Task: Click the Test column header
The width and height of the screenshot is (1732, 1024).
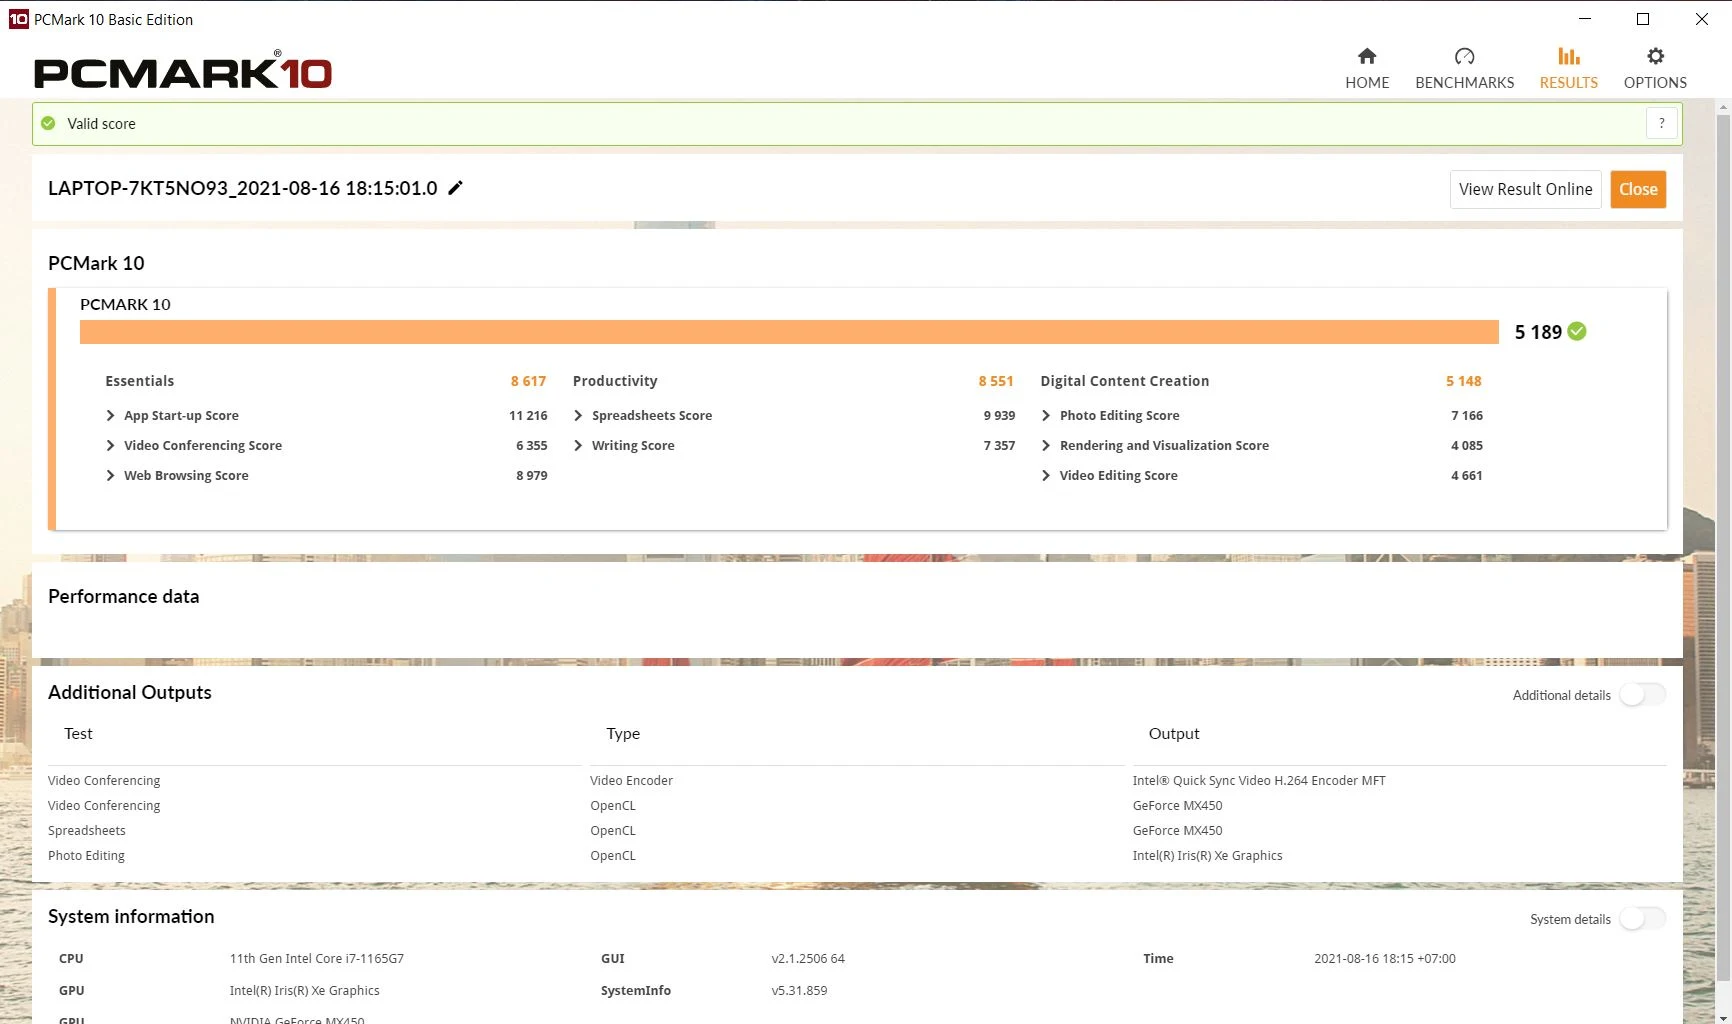Action: (x=78, y=733)
